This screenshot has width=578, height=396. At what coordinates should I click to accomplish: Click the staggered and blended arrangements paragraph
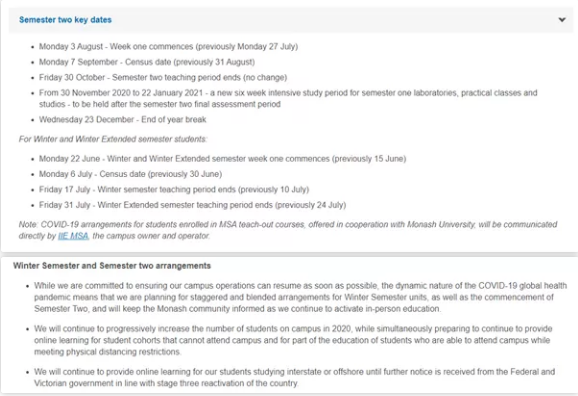[x=300, y=297]
